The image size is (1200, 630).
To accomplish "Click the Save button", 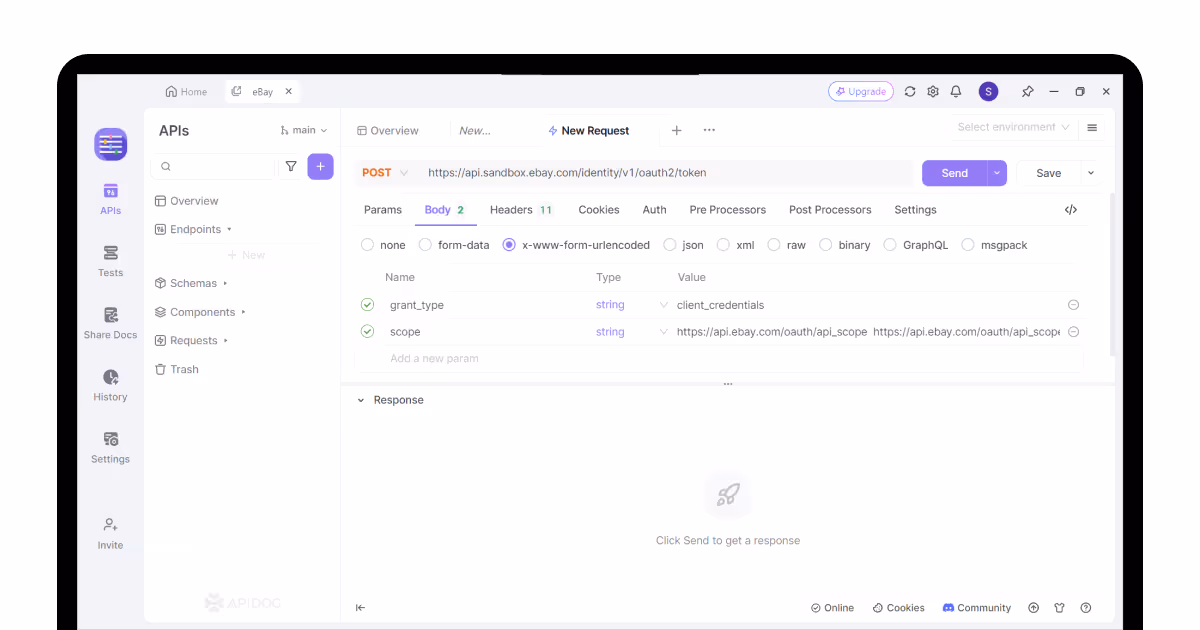I will coord(1049,173).
